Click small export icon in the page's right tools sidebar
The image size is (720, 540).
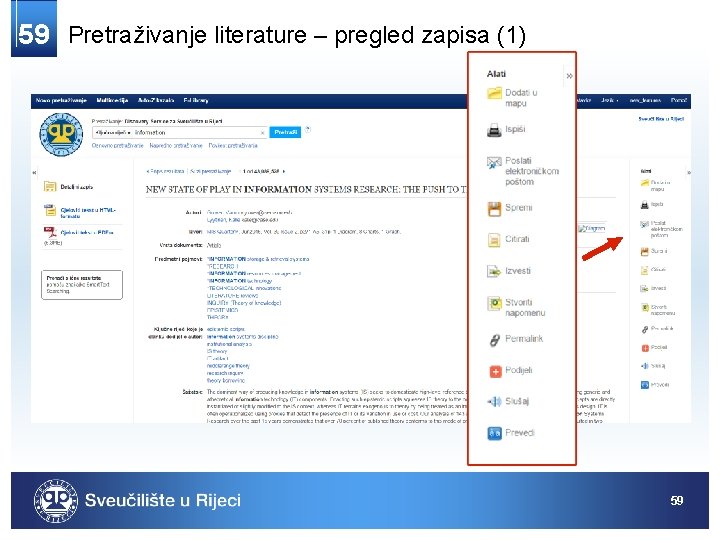point(645,288)
